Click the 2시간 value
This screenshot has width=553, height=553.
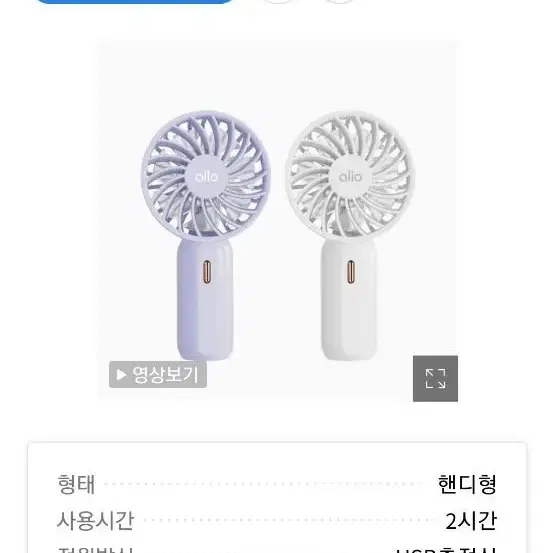click(x=471, y=521)
